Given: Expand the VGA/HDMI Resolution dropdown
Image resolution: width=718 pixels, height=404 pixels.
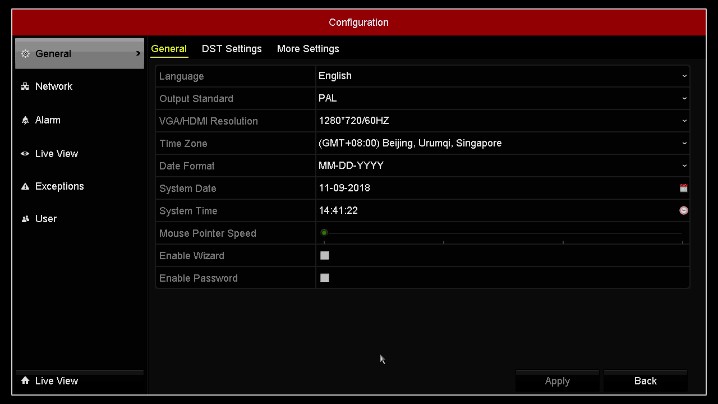Looking at the screenshot, I should 501,121.
